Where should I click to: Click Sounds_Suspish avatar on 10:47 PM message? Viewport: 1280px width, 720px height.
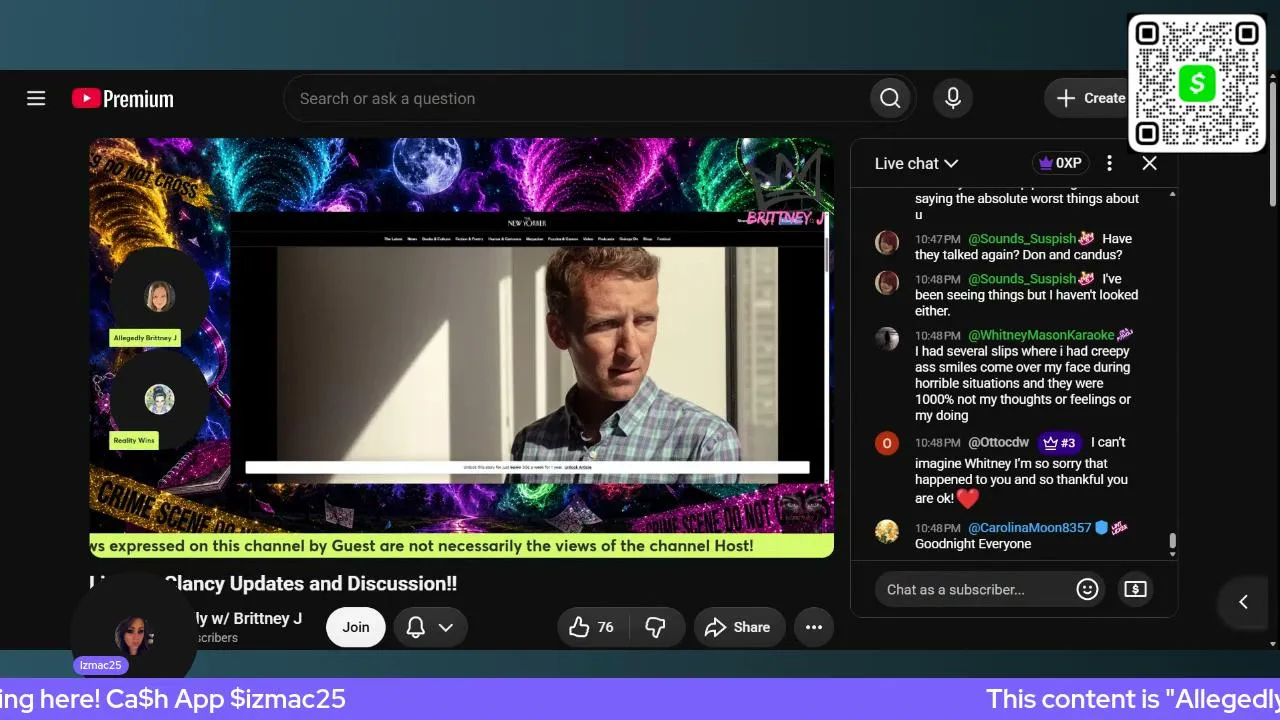[887, 242]
